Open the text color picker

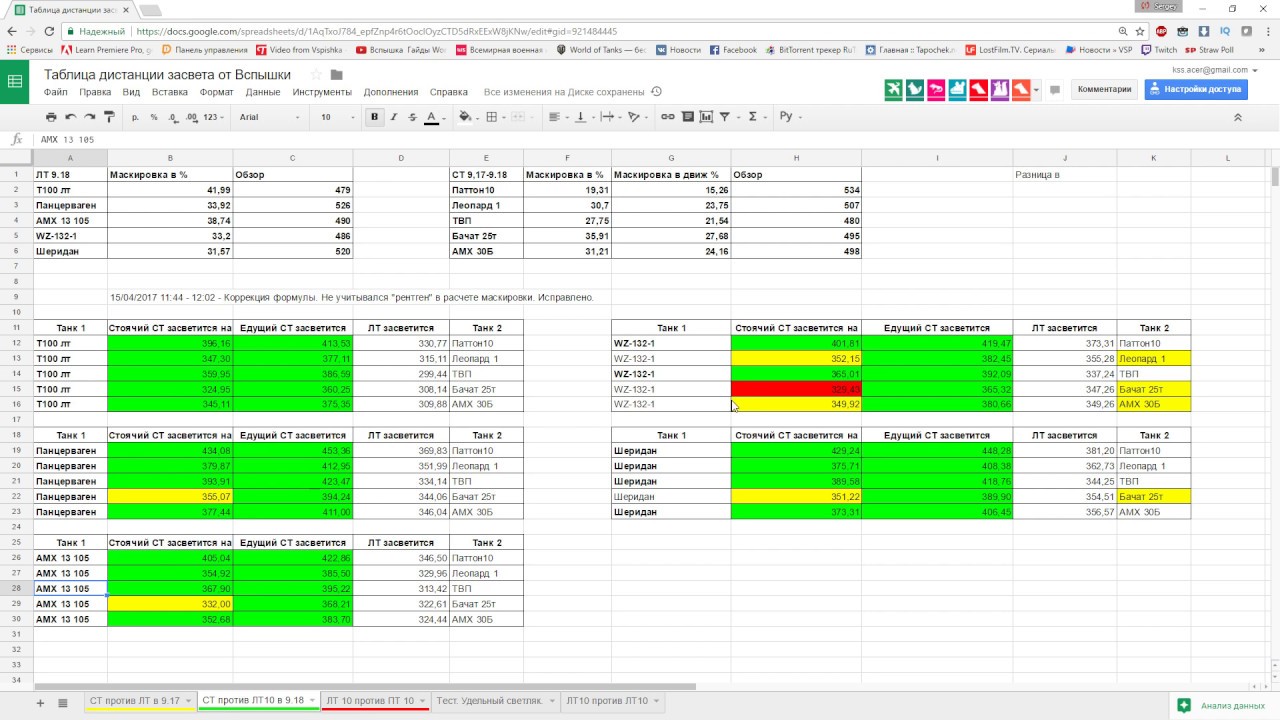click(433, 117)
